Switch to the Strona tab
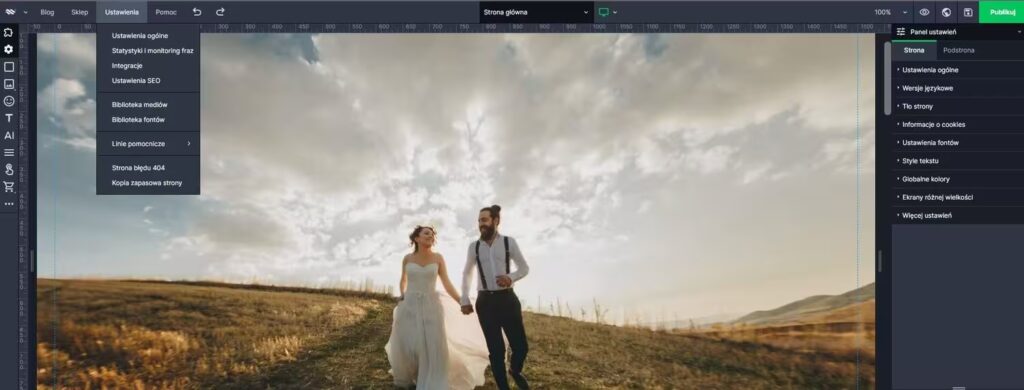The width and height of the screenshot is (1024, 390). pyautogui.click(x=914, y=50)
